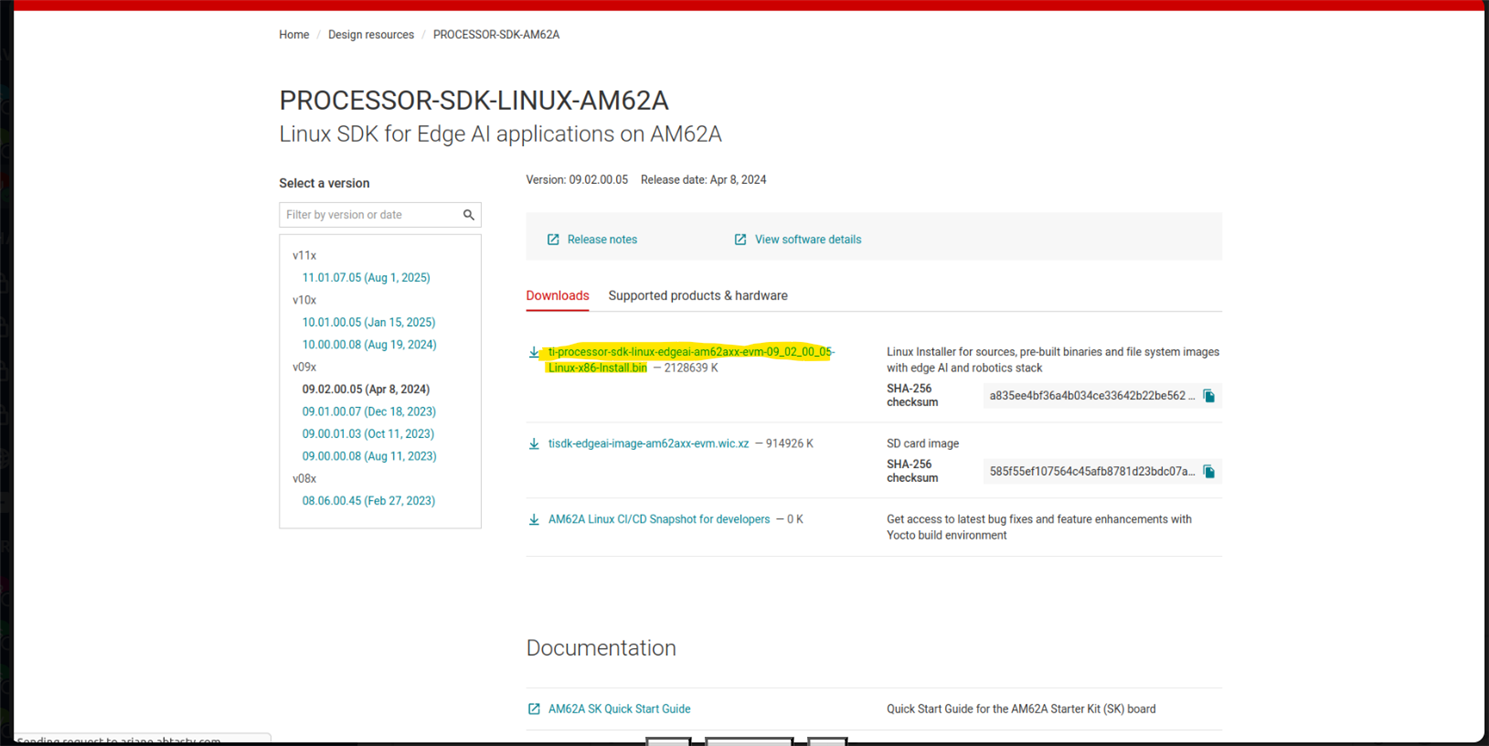Open View software details link
Viewport: 1489px width, 746px height.
(x=808, y=240)
